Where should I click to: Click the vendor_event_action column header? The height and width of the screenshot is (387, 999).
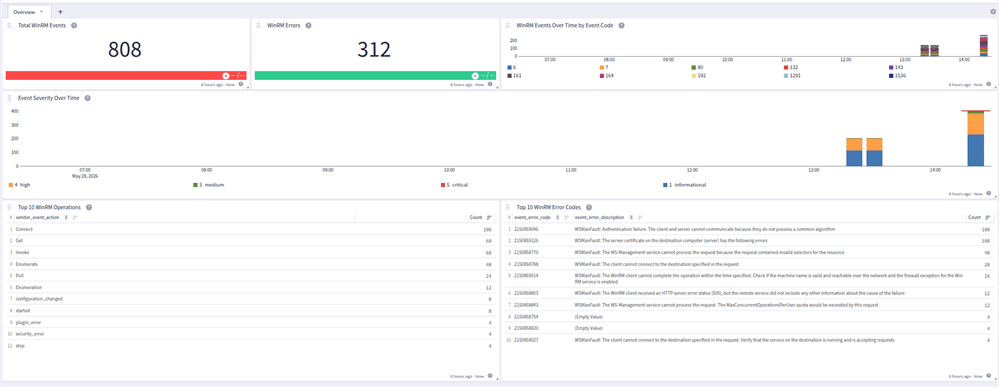39,217
